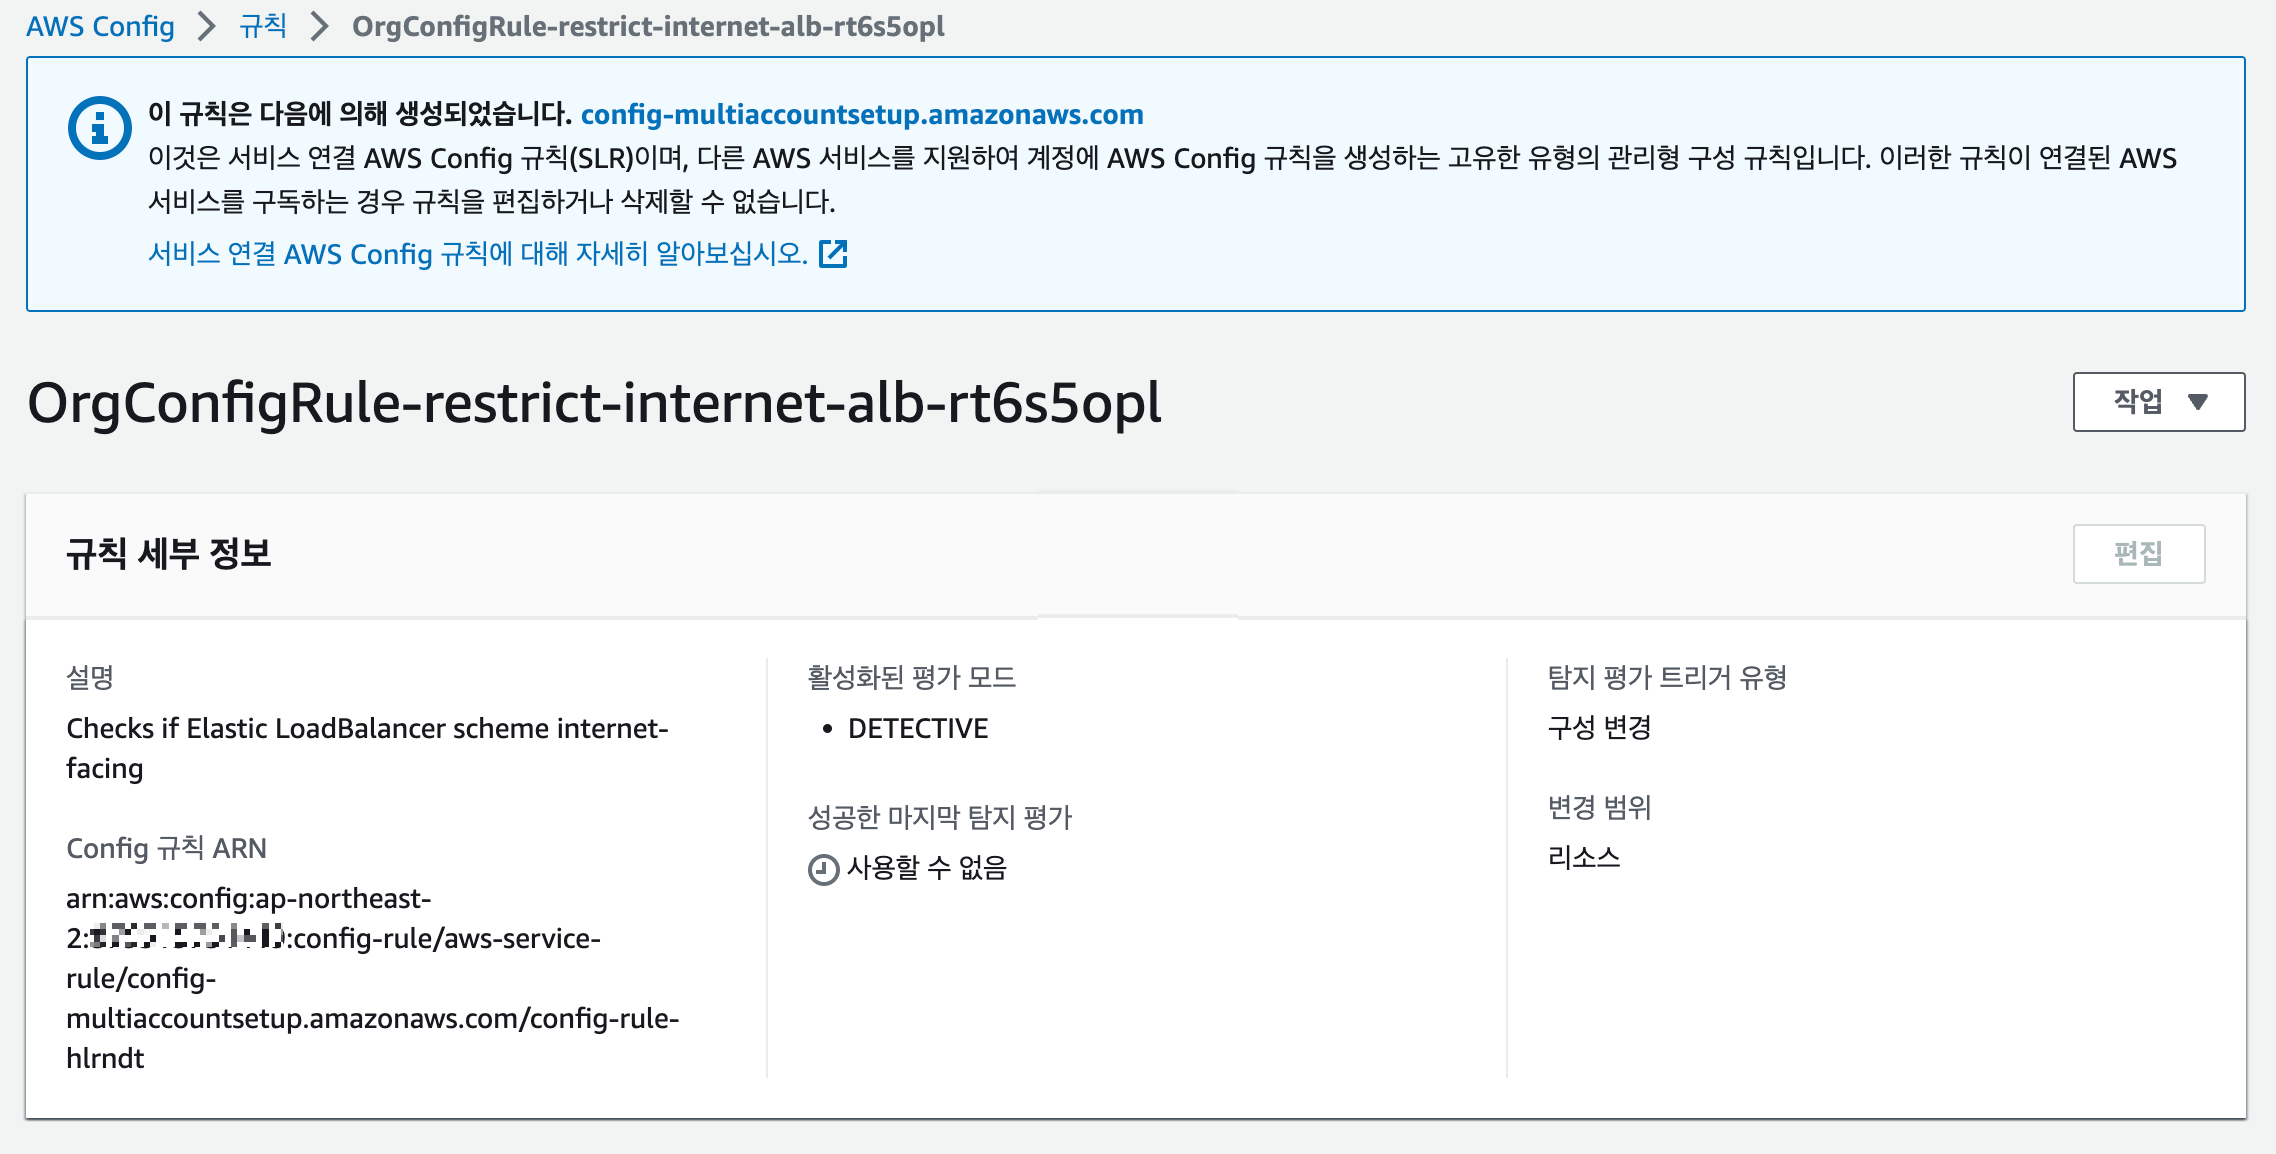Click the 리소스 change scope value
2276x1154 pixels.
(1583, 857)
